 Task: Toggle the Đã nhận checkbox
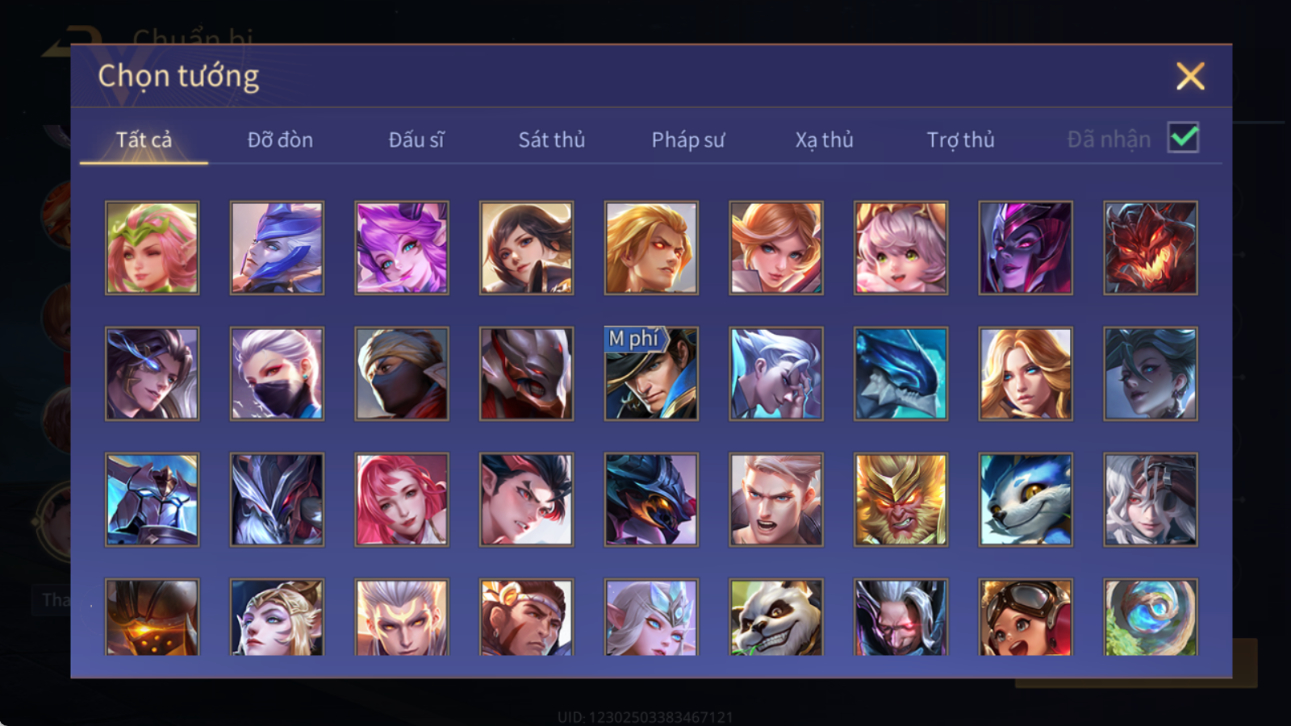[x=1183, y=139]
